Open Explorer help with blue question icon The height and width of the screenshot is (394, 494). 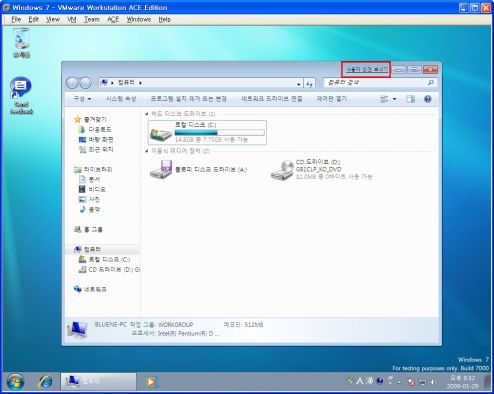click(428, 99)
